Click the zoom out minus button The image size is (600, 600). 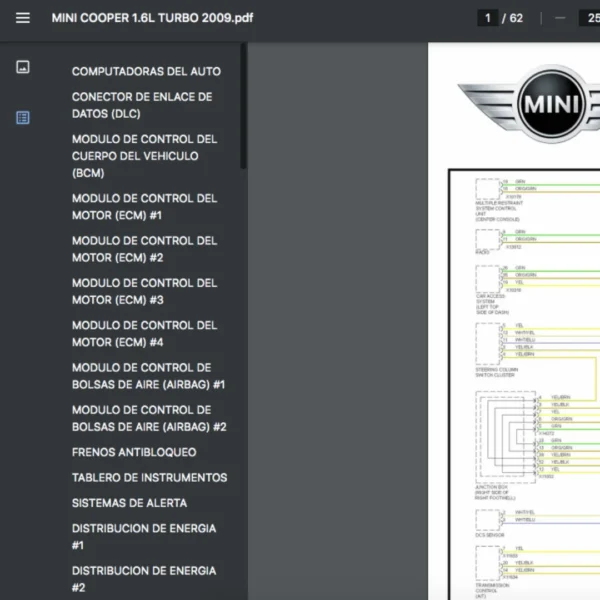pos(559,18)
